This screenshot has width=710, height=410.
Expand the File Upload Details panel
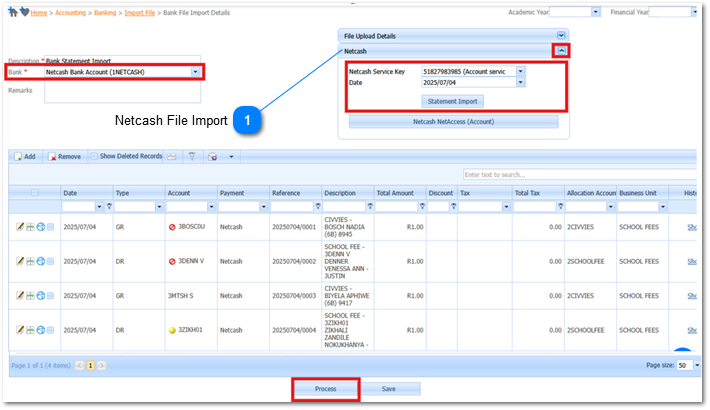click(561, 36)
